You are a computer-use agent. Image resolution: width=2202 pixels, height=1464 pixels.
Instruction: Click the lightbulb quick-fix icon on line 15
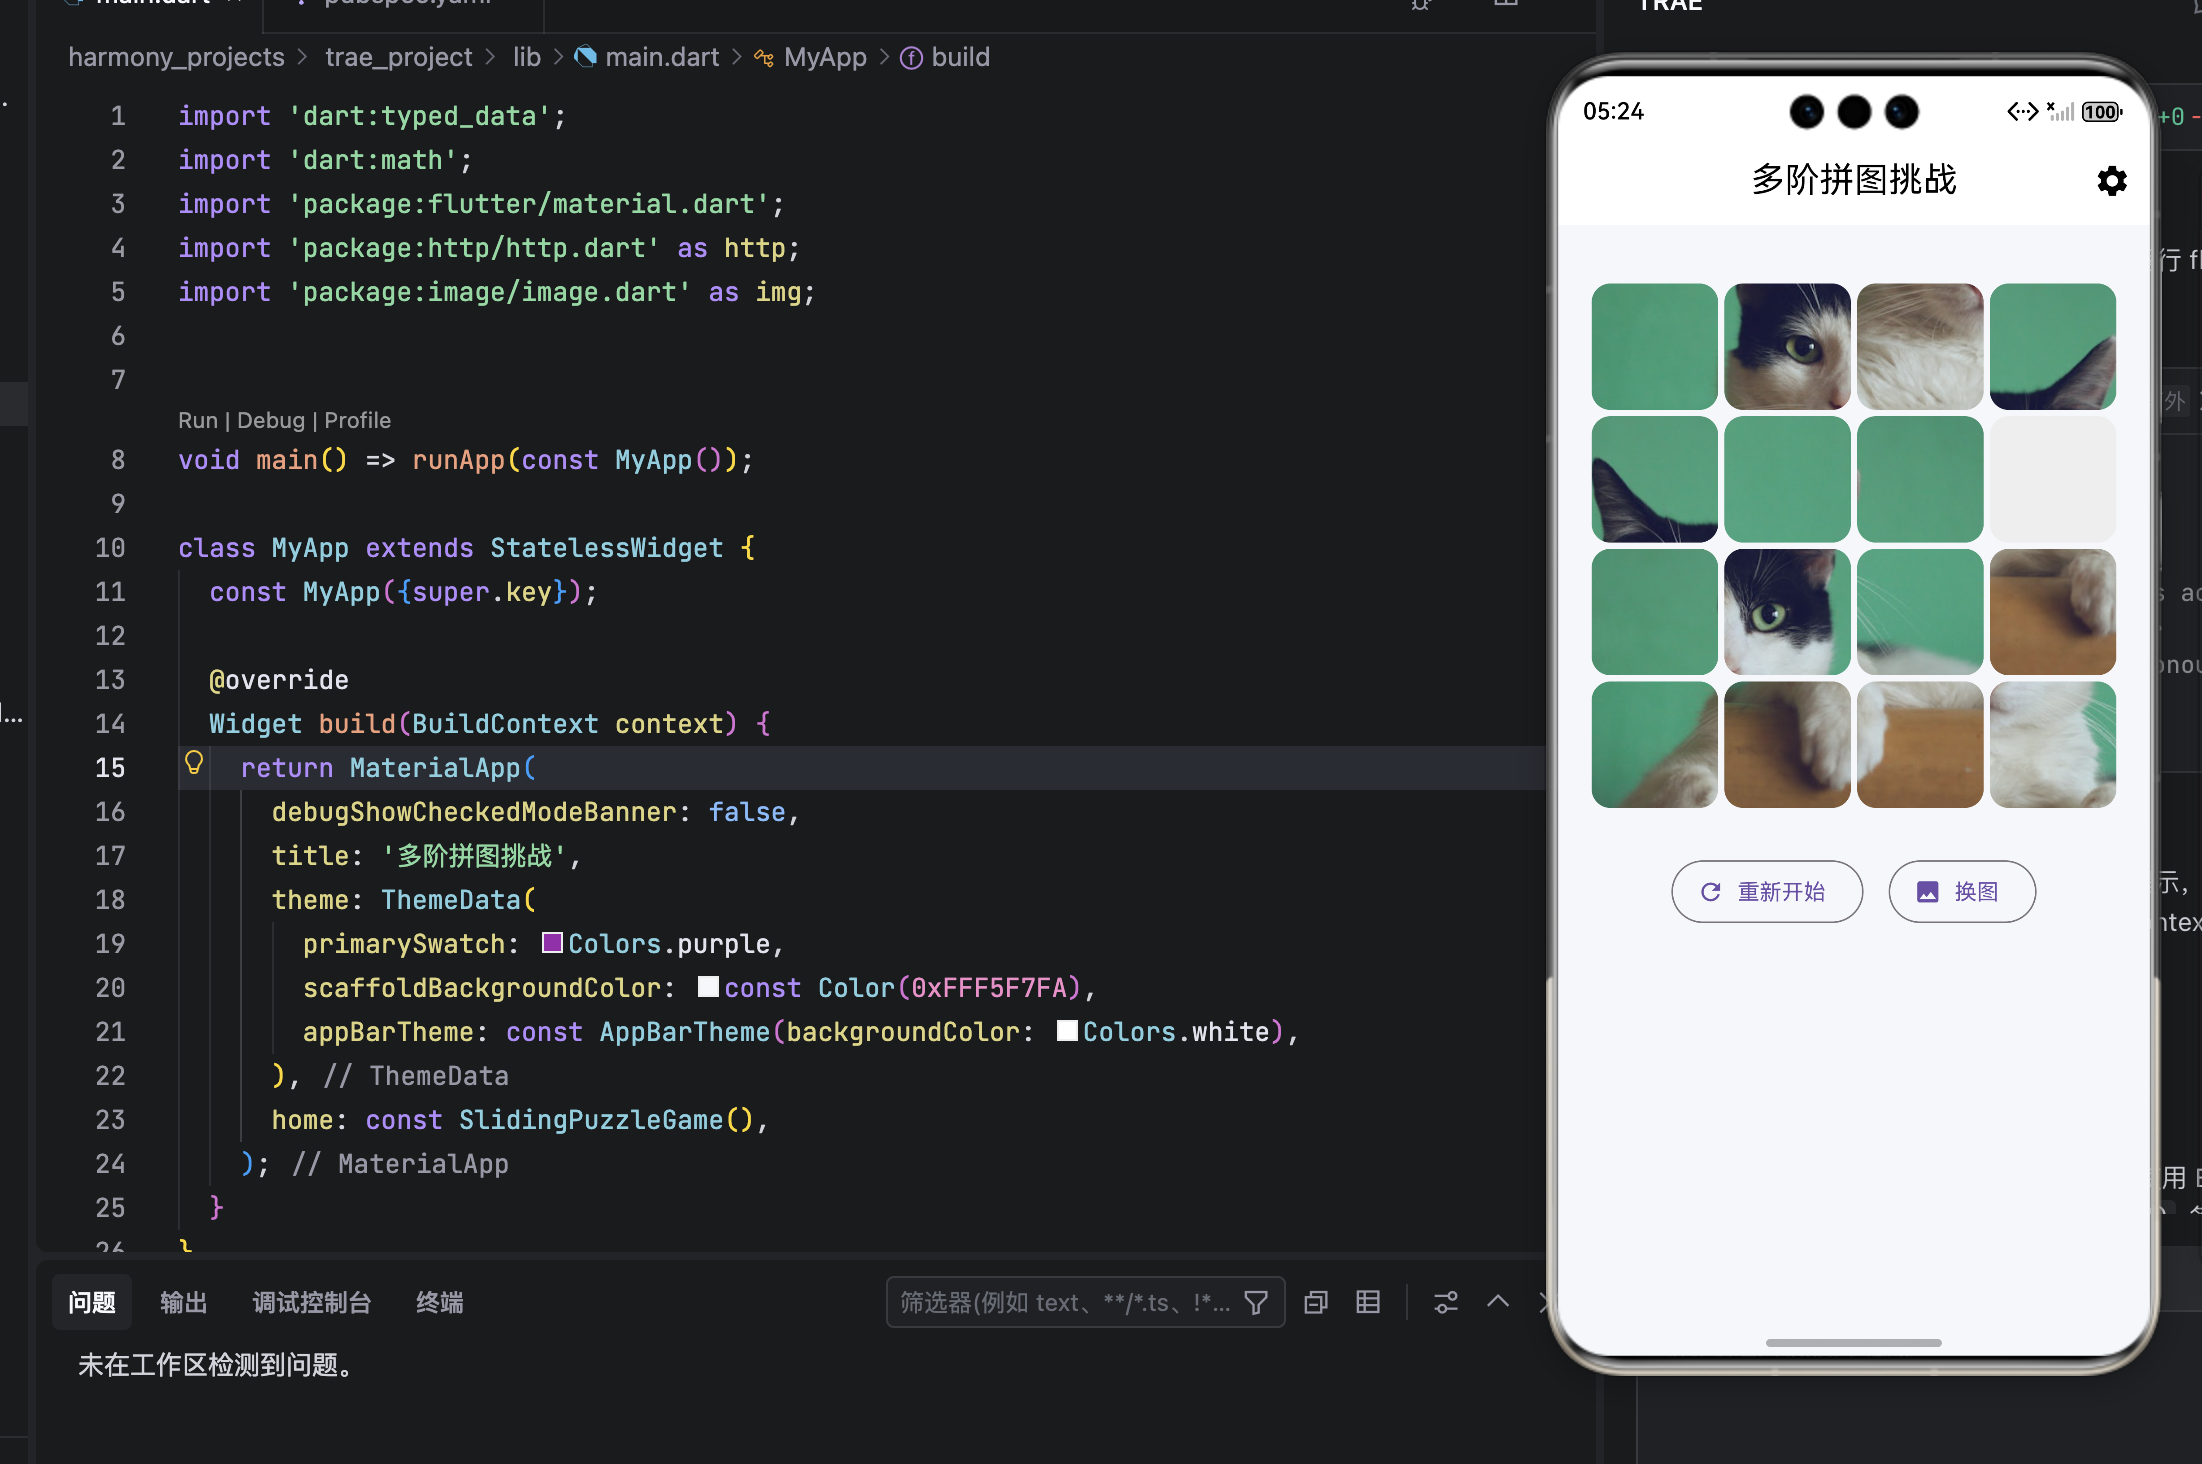[194, 764]
